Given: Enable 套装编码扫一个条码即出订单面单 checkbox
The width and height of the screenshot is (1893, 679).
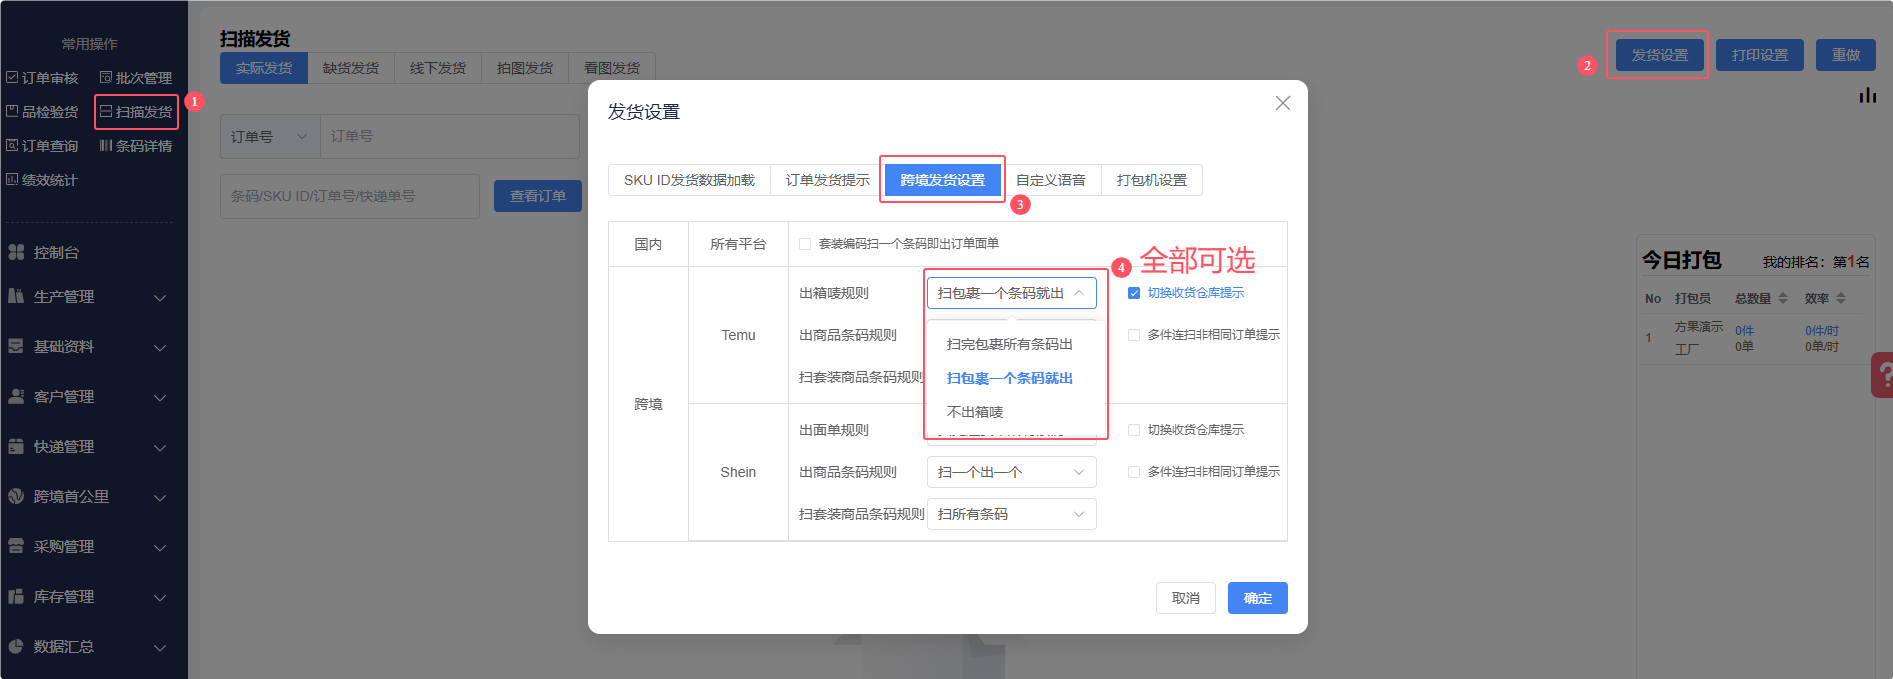Looking at the screenshot, I should point(805,244).
